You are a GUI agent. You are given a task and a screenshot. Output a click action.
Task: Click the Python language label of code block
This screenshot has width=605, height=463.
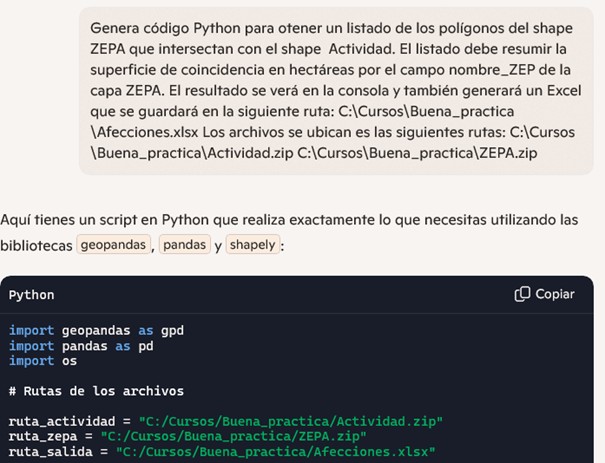pyautogui.click(x=32, y=295)
